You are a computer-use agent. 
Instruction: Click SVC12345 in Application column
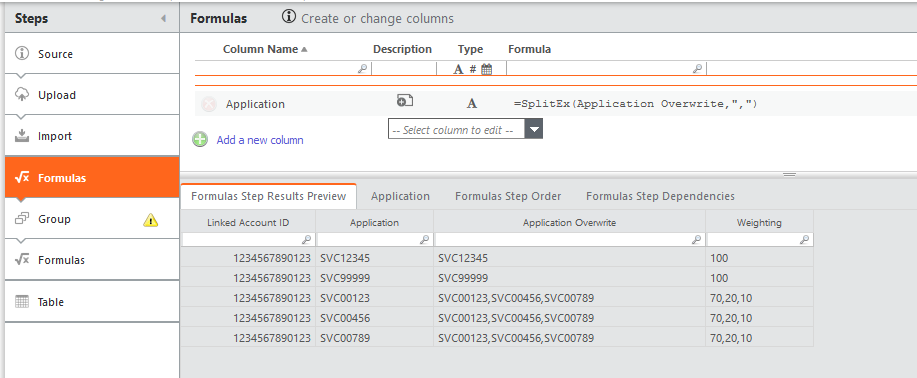345,258
